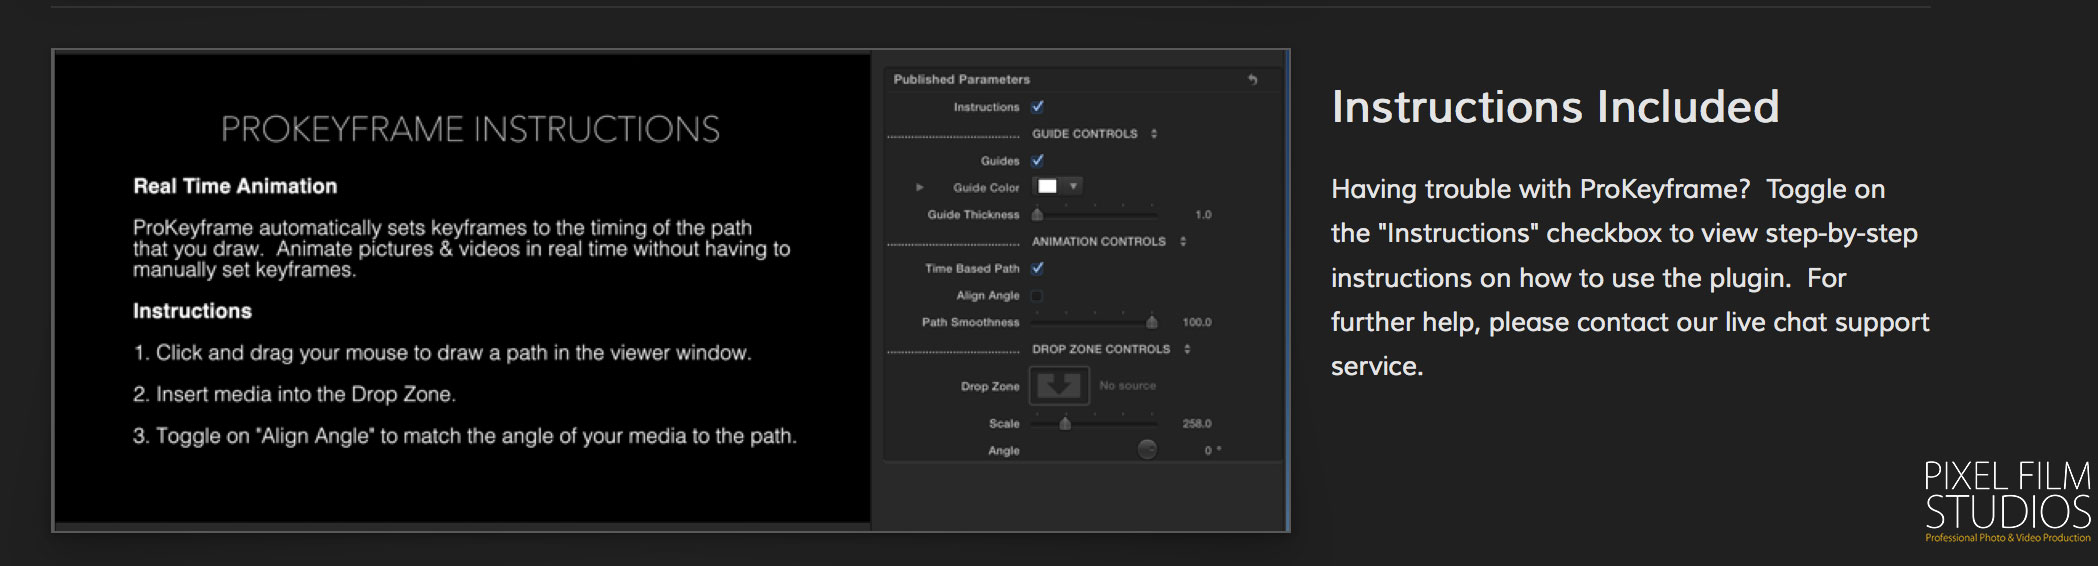Viewport: 2098px width, 566px height.
Task: Enable the Align Angle checkbox
Action: pos(1037,295)
